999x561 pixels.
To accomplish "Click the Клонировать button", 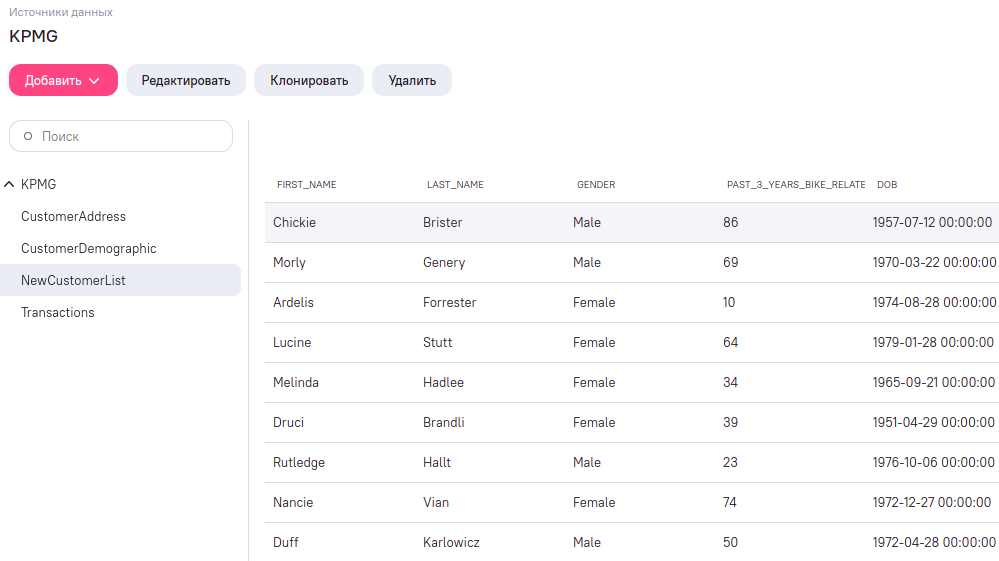I will (x=309, y=80).
